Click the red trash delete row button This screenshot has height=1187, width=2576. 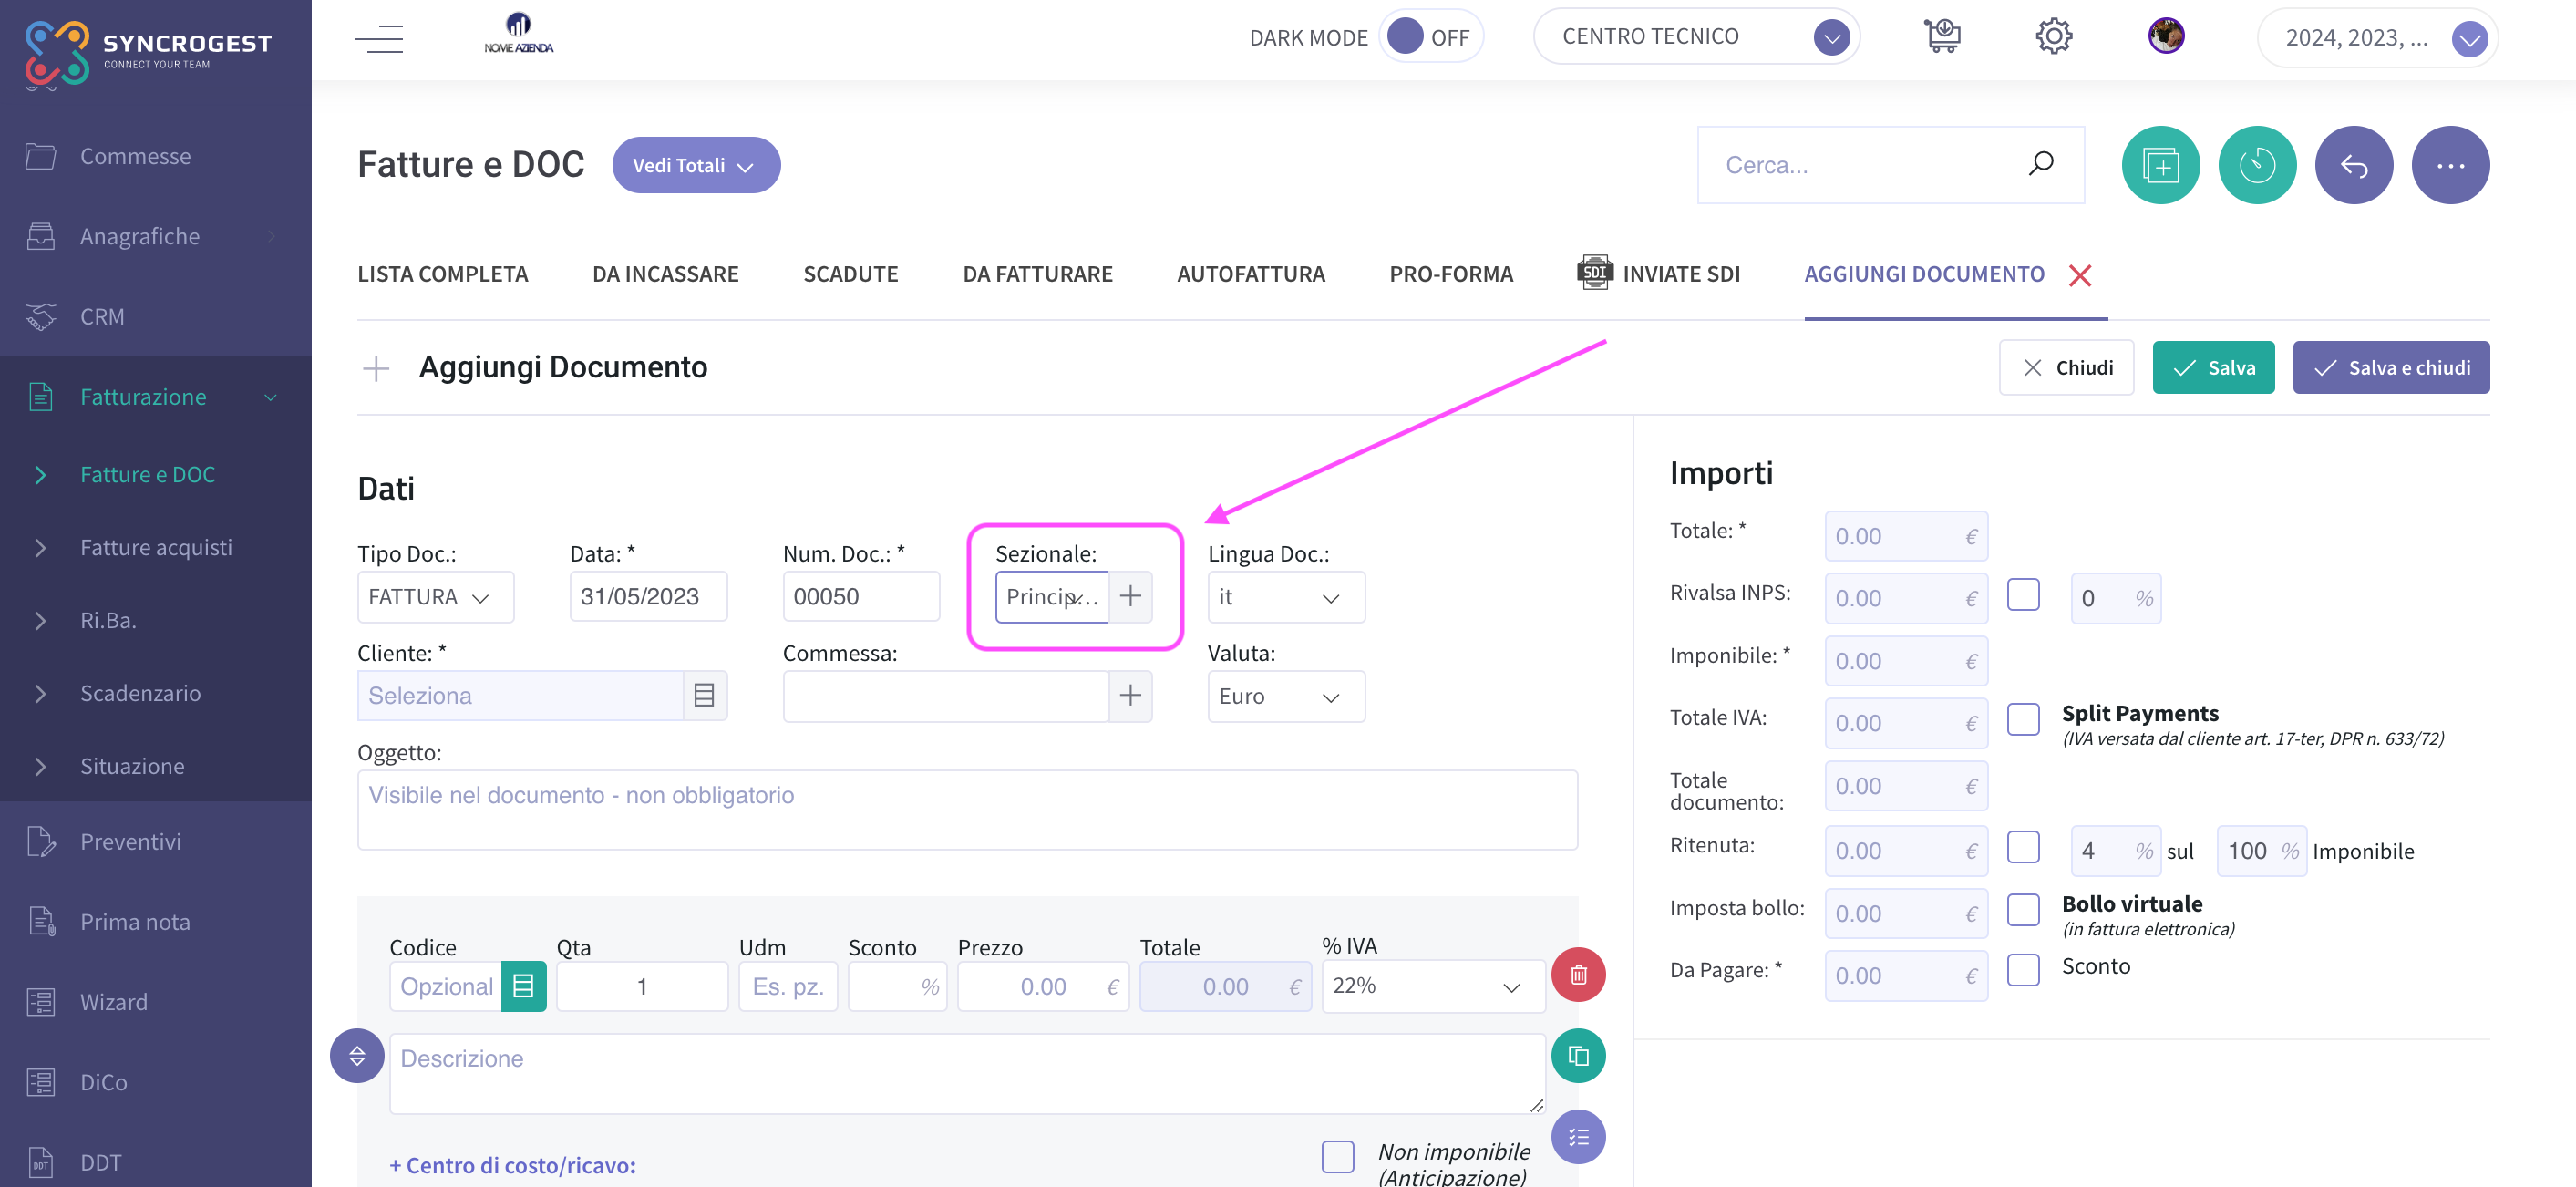click(x=1578, y=974)
